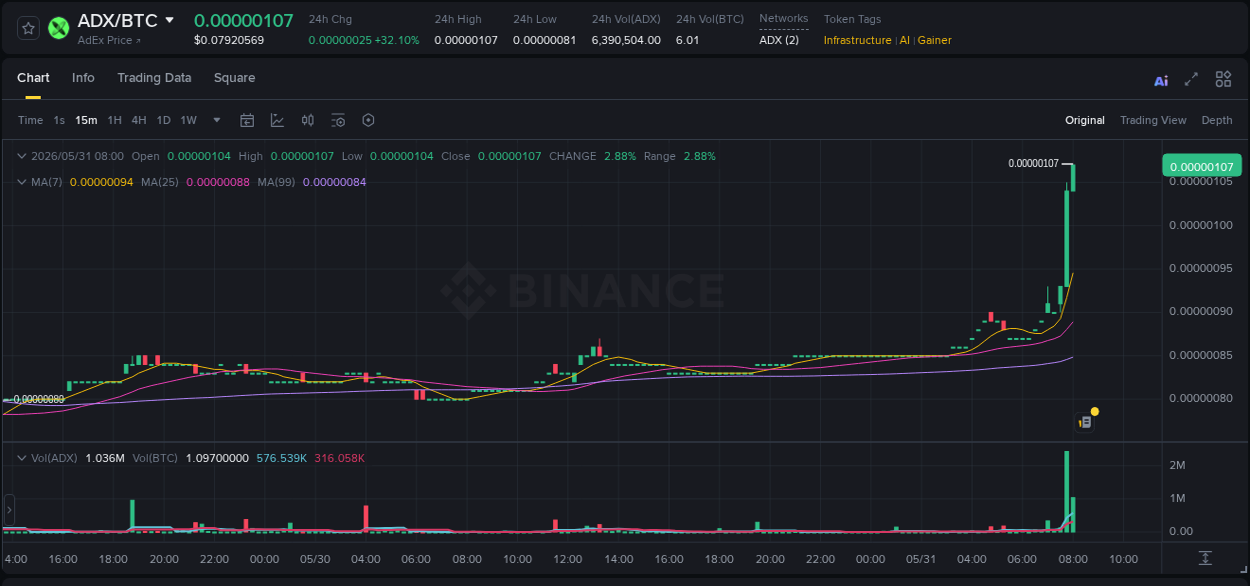Click the 05/30 date on time axis
The image size is (1250, 586).
coord(315,559)
